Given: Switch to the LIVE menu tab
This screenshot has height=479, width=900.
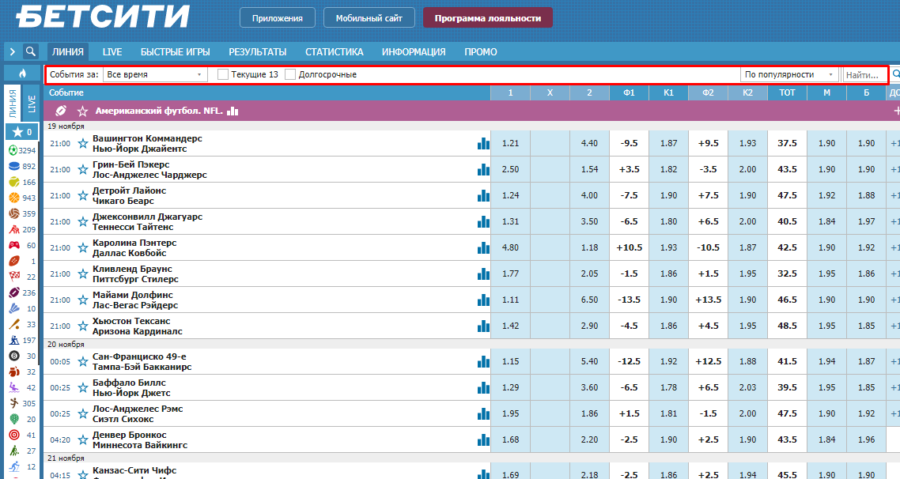Looking at the screenshot, I should coord(112,52).
